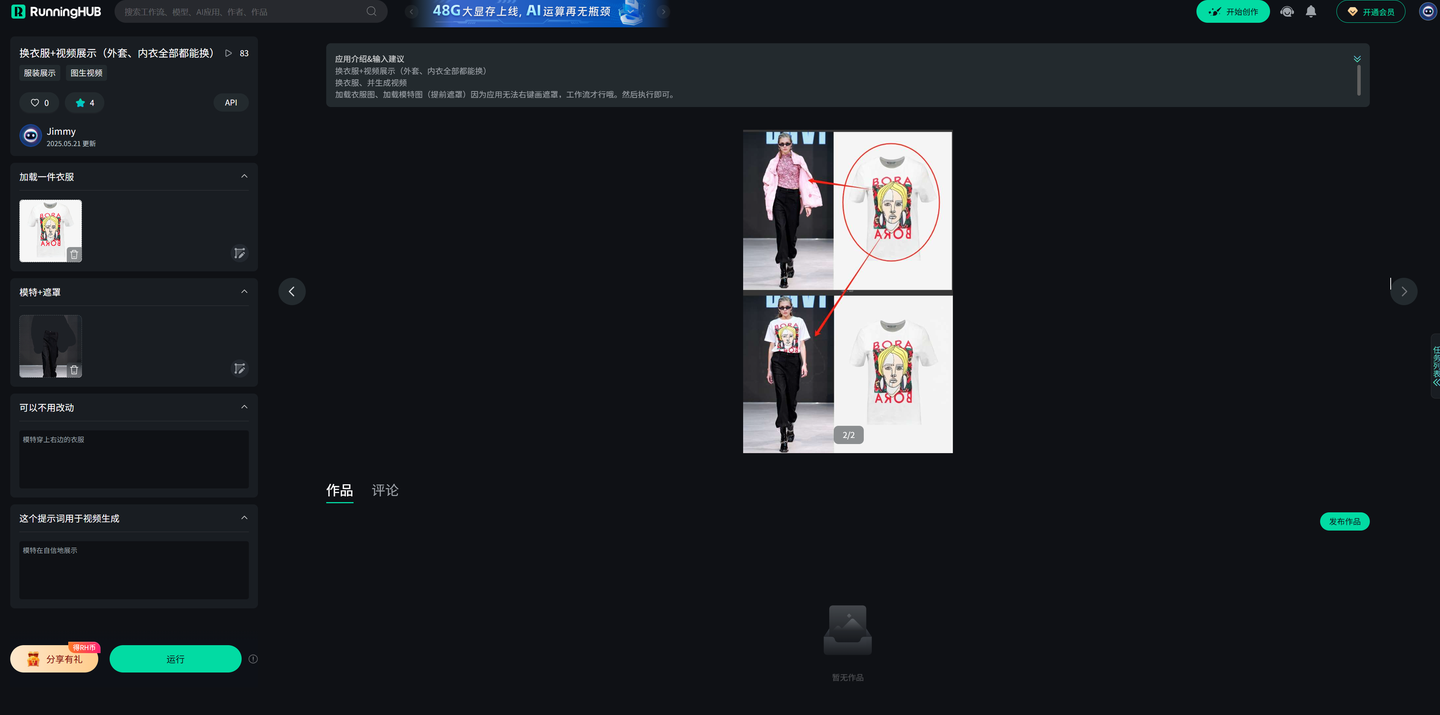
Task: Delete the model mask image
Action: click(x=74, y=370)
